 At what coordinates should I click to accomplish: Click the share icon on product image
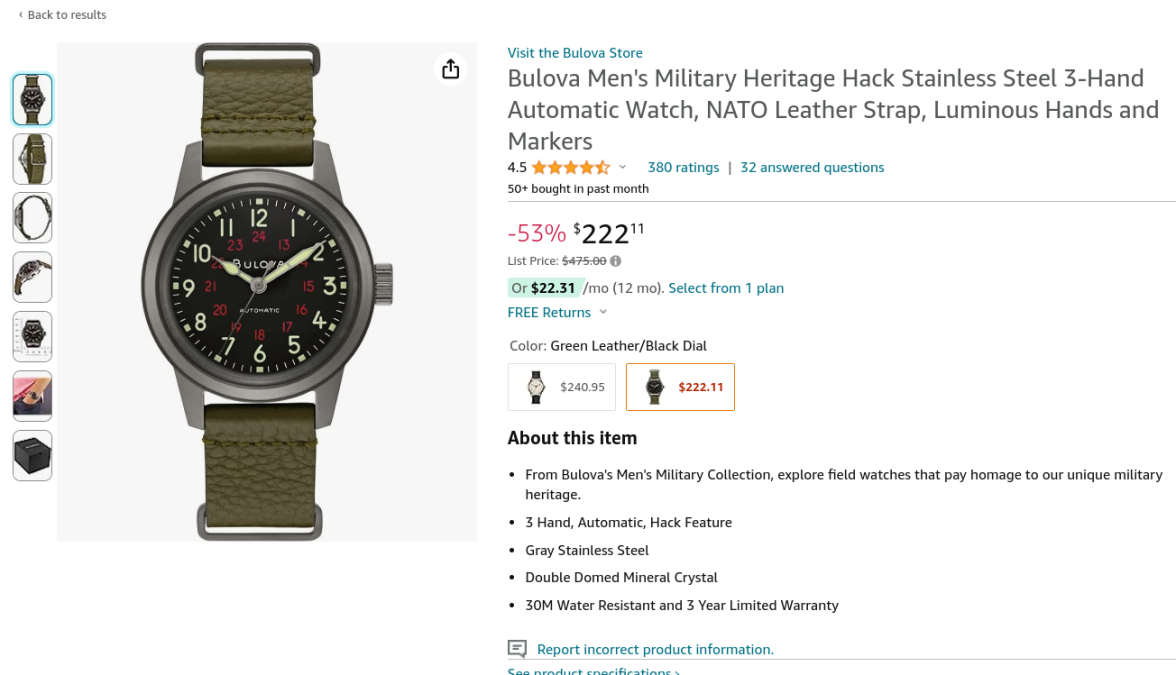point(451,68)
